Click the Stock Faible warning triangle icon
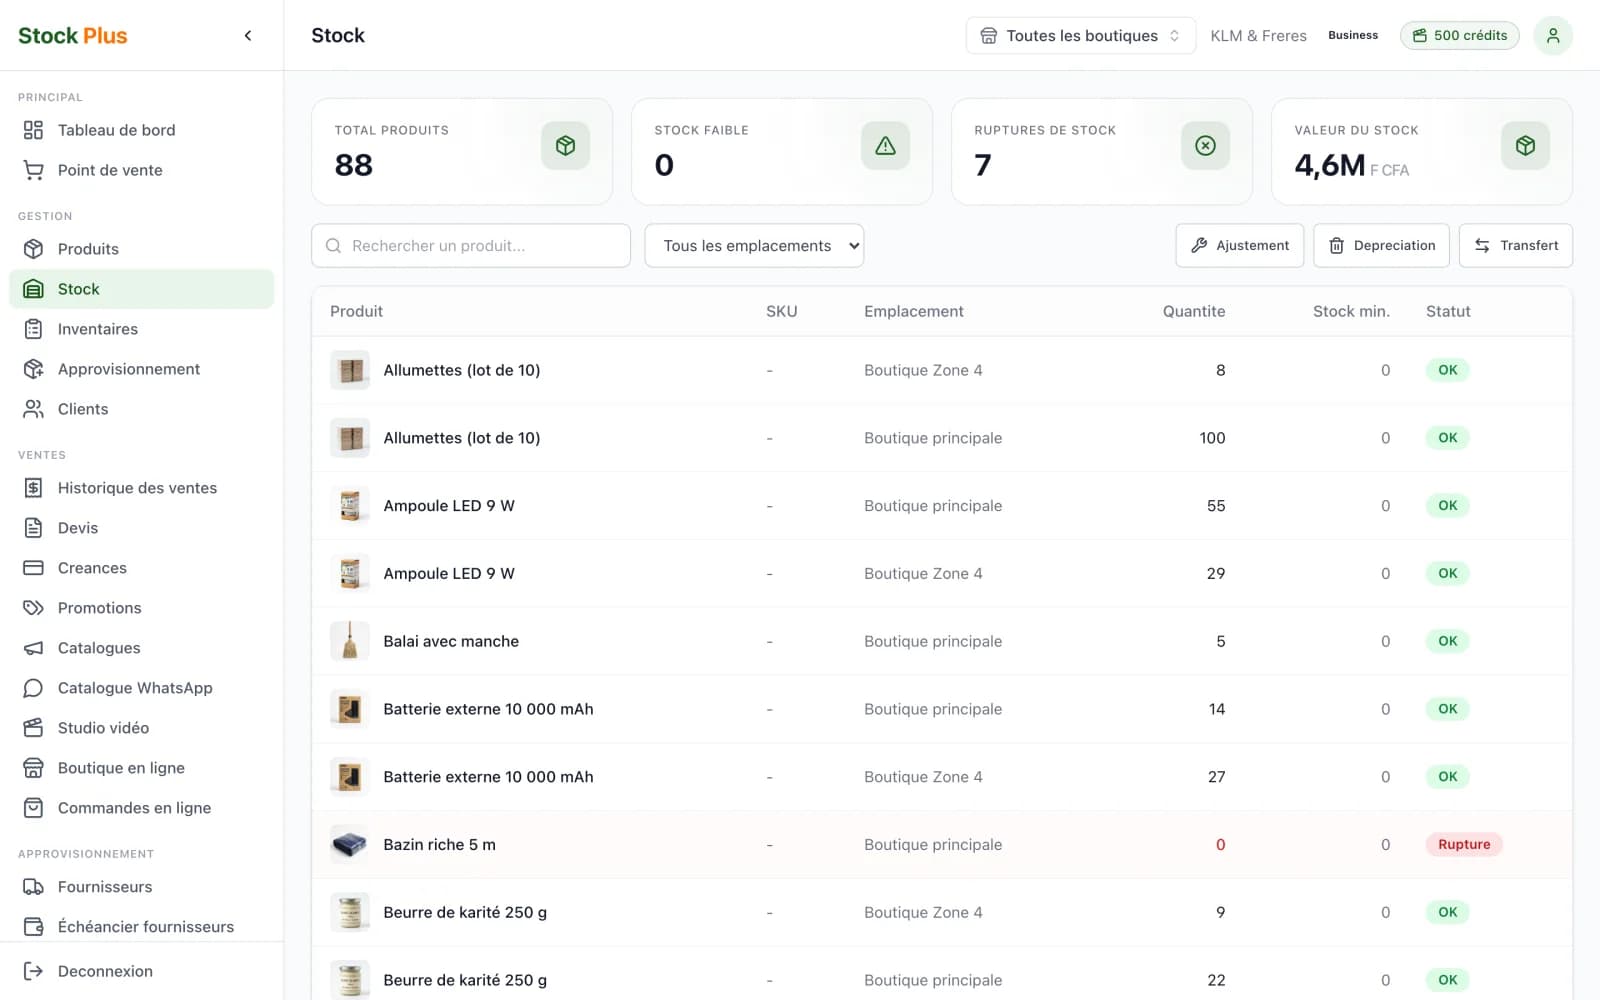 (886, 146)
